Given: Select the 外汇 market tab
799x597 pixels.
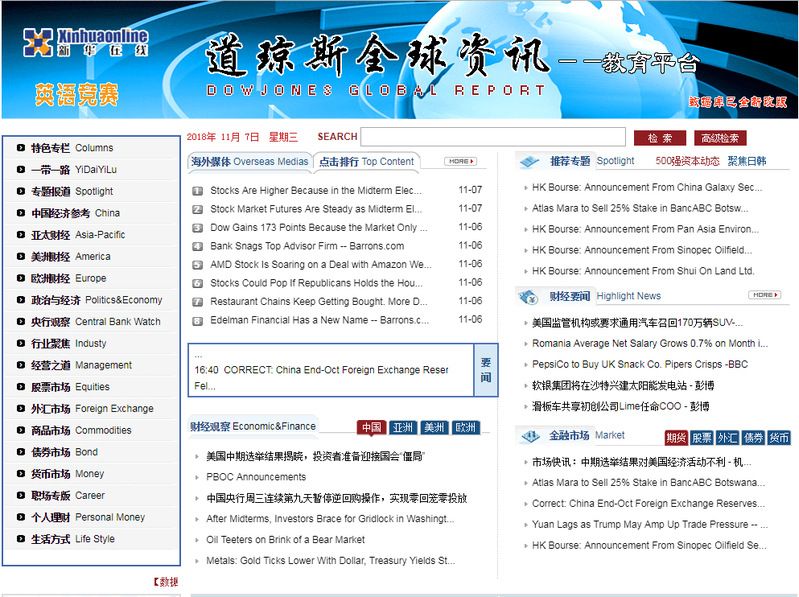Looking at the screenshot, I should pos(727,438).
